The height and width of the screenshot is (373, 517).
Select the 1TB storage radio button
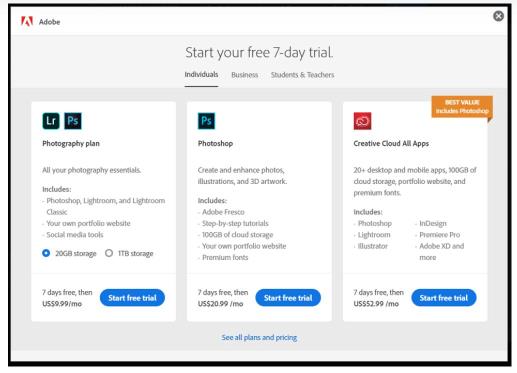coord(109,253)
